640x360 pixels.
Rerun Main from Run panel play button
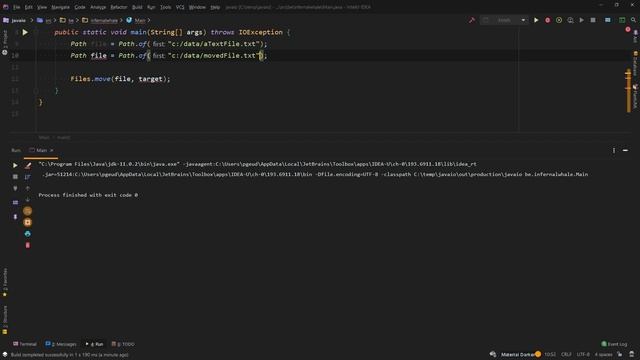click(x=15, y=165)
